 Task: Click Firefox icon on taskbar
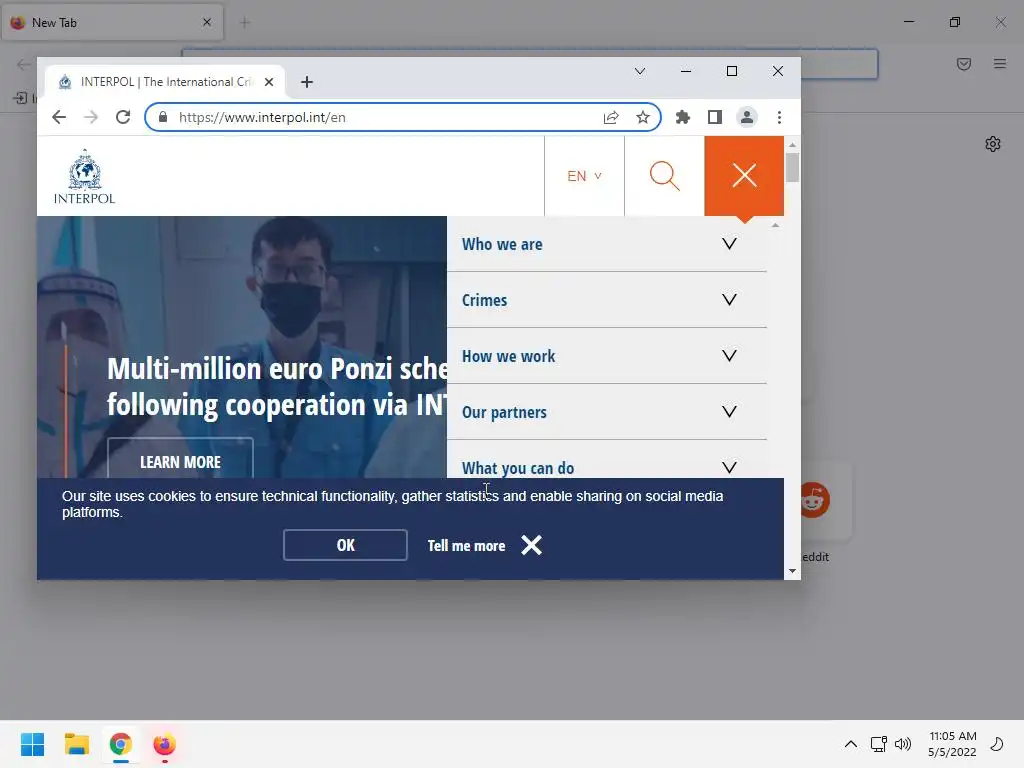coord(165,744)
